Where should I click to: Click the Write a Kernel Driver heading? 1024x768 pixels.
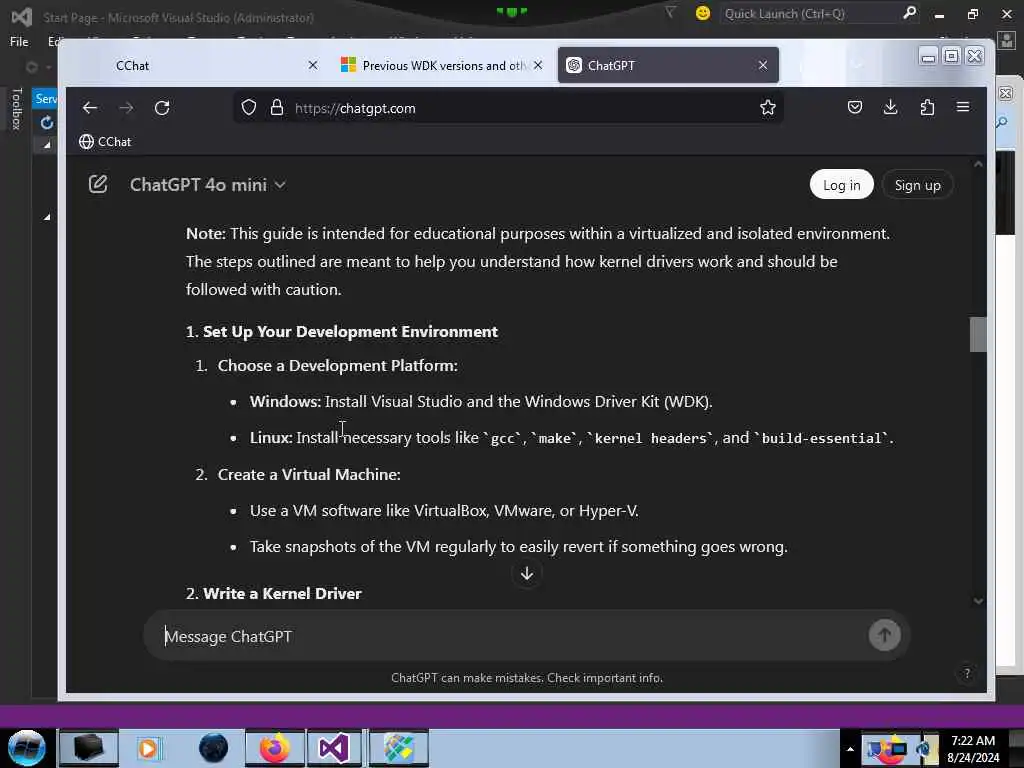pyautogui.click(x=282, y=594)
